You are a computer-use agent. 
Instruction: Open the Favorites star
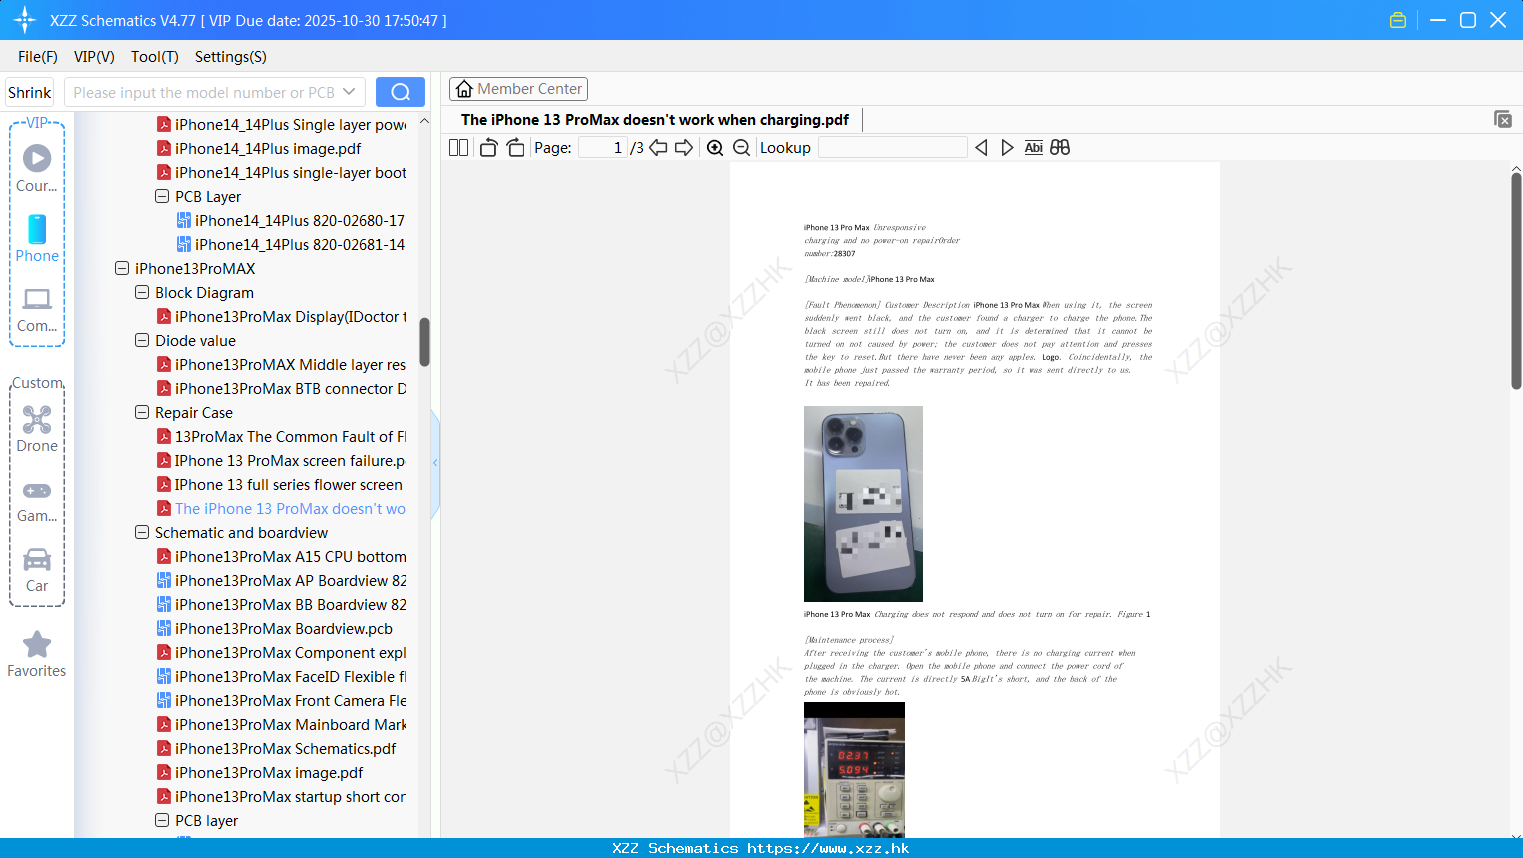tap(37, 654)
